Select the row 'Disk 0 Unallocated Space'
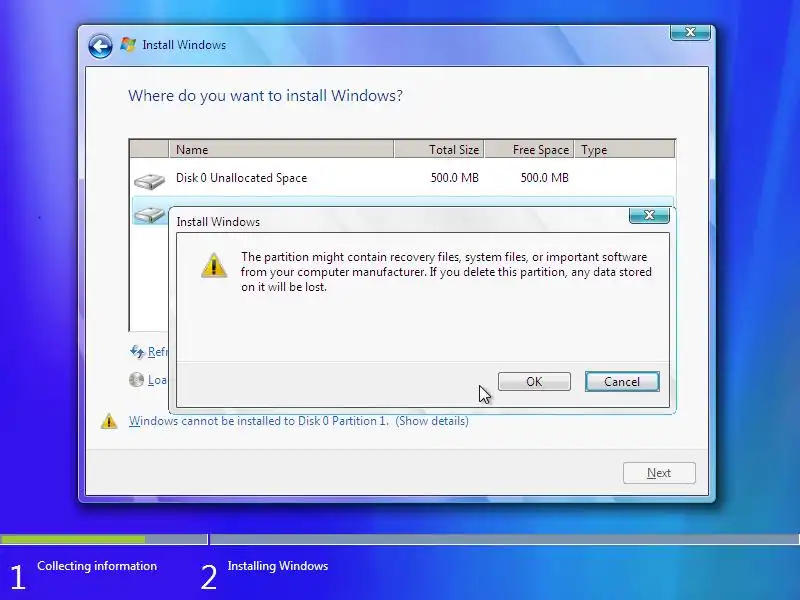 (x=403, y=178)
